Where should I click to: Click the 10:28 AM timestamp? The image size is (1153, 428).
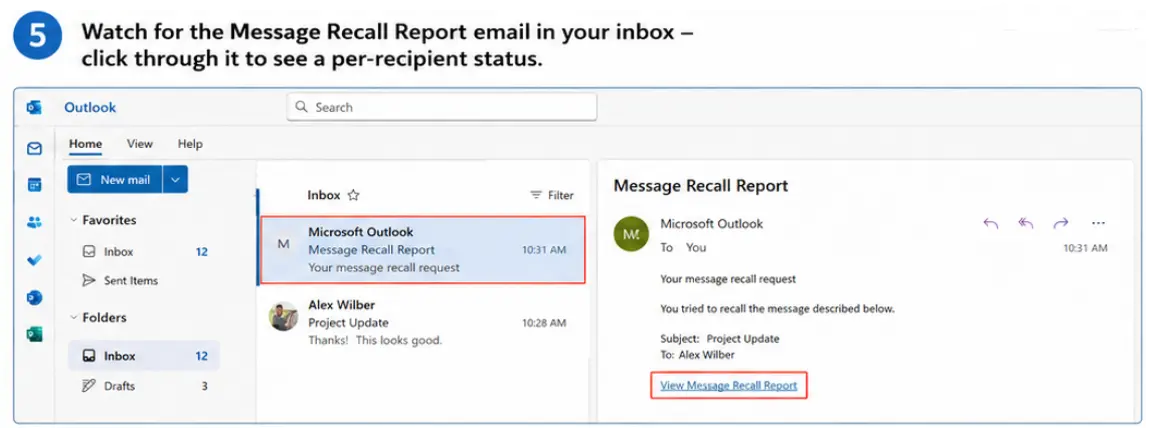[544, 323]
